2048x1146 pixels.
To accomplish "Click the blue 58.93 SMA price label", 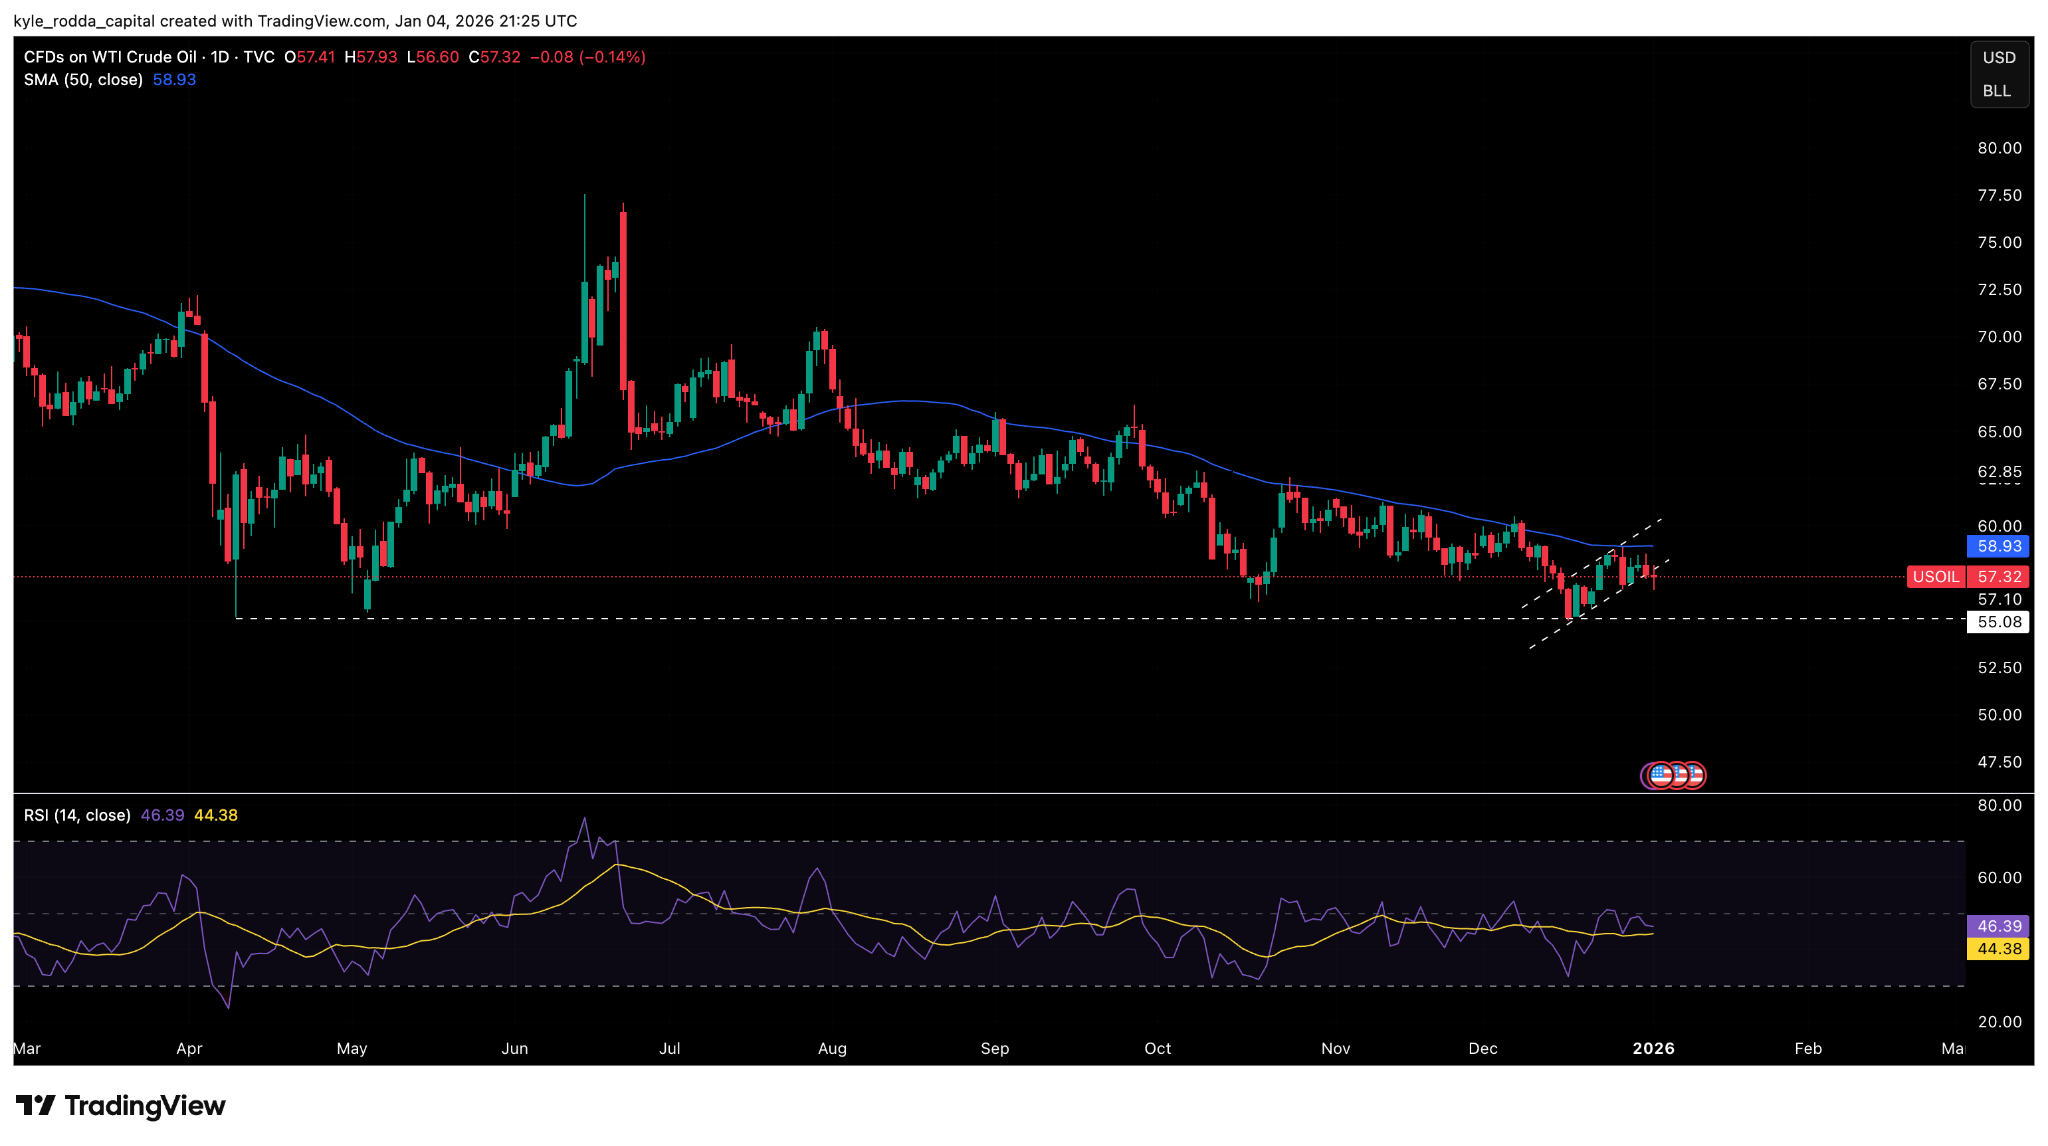I will [x=1999, y=546].
